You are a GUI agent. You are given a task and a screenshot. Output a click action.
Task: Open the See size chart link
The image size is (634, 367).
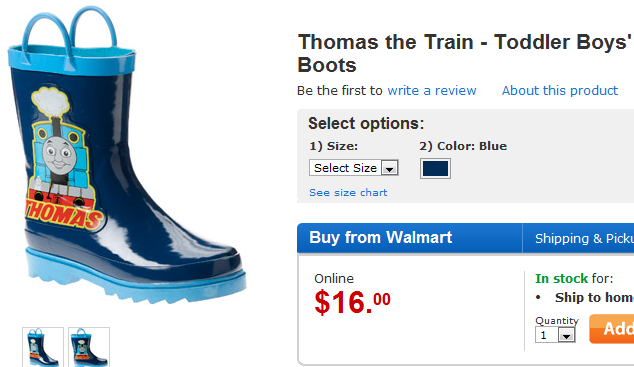[x=348, y=193]
